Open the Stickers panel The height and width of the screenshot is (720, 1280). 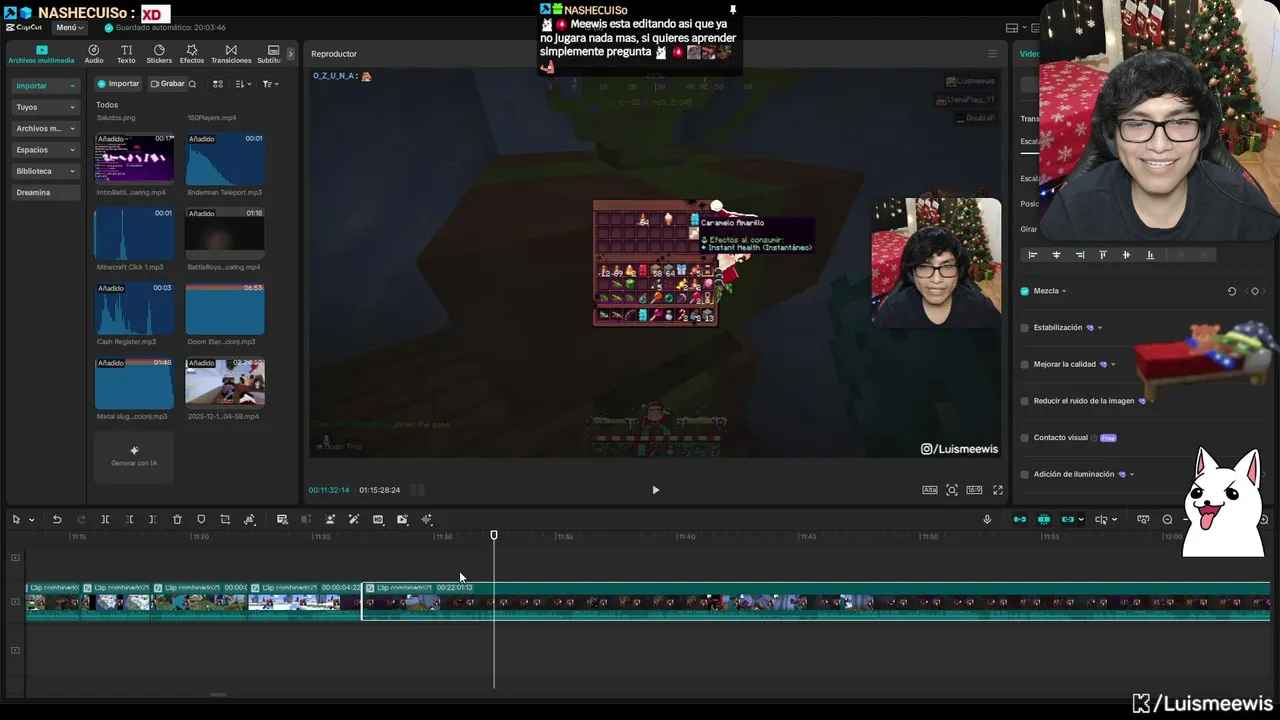click(x=159, y=54)
